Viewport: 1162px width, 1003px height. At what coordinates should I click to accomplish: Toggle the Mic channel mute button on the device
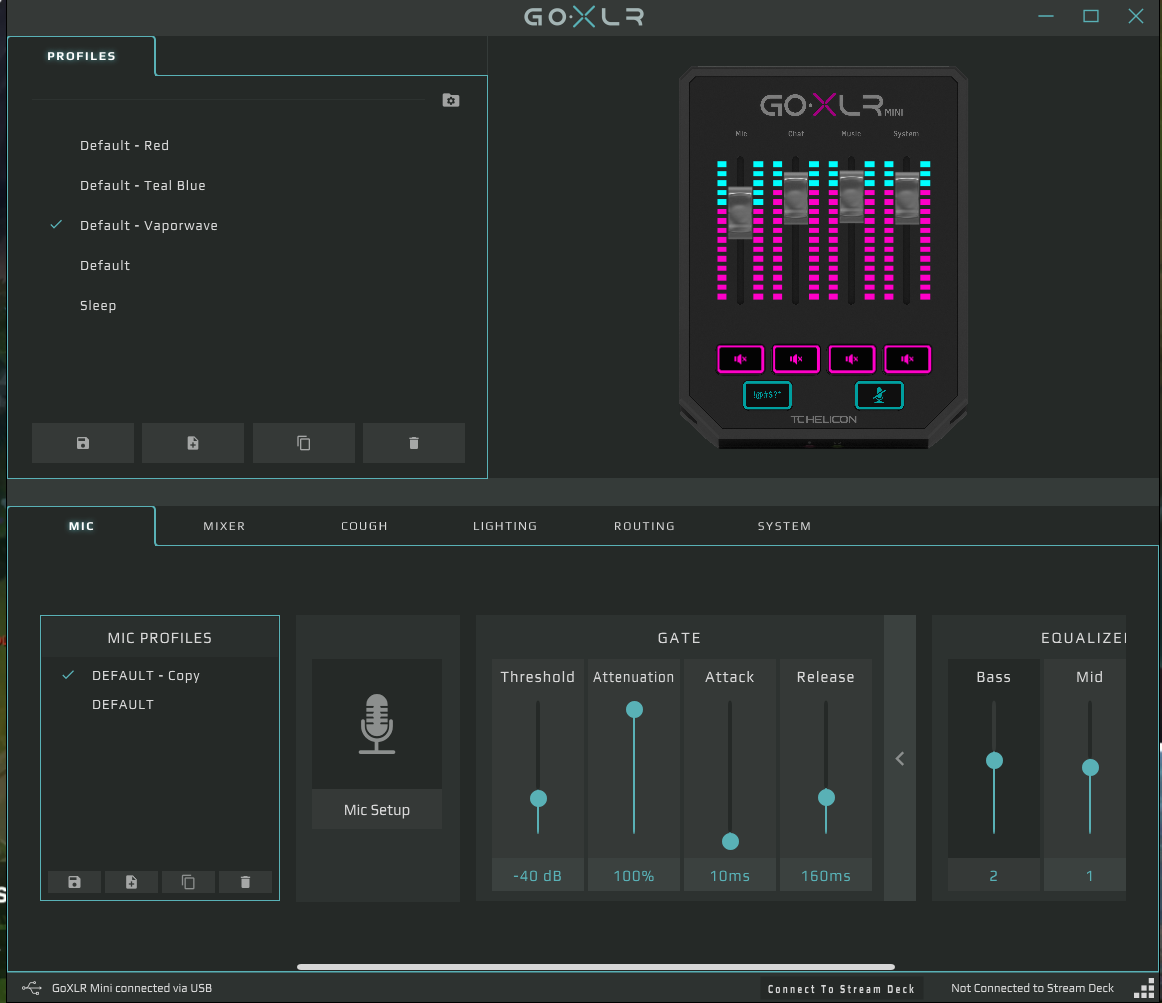(x=740, y=359)
